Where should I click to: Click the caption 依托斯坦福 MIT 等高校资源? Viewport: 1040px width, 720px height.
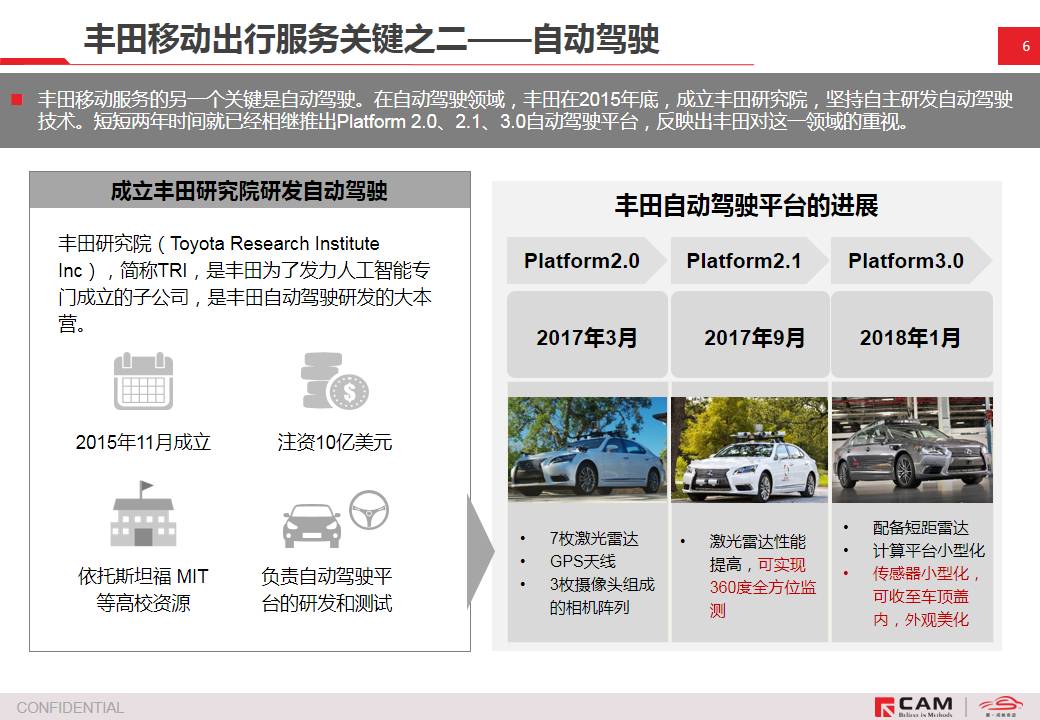tap(143, 589)
